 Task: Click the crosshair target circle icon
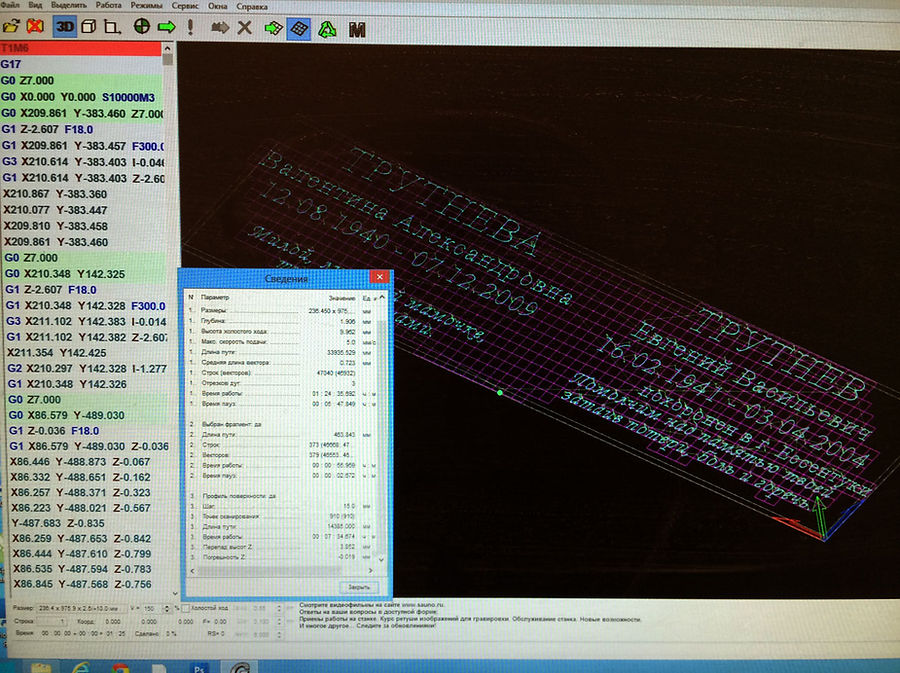coord(141,26)
